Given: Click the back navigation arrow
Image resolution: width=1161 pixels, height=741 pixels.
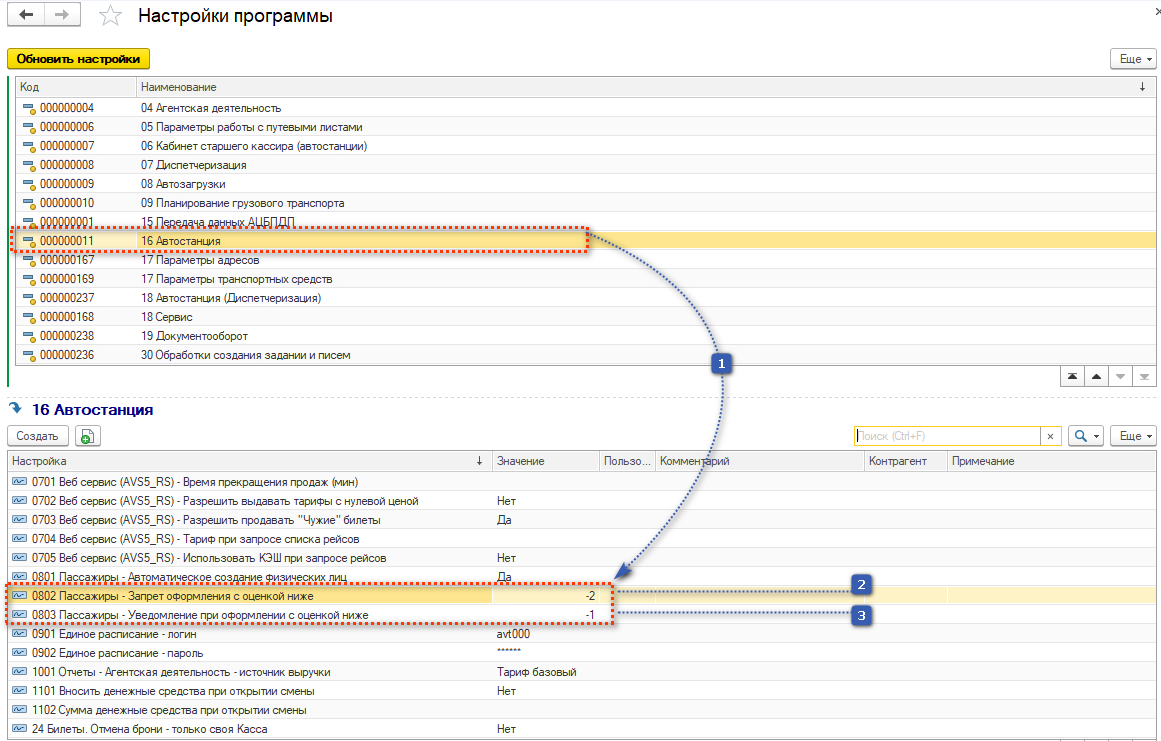Looking at the screenshot, I should pyautogui.click(x=26, y=16).
